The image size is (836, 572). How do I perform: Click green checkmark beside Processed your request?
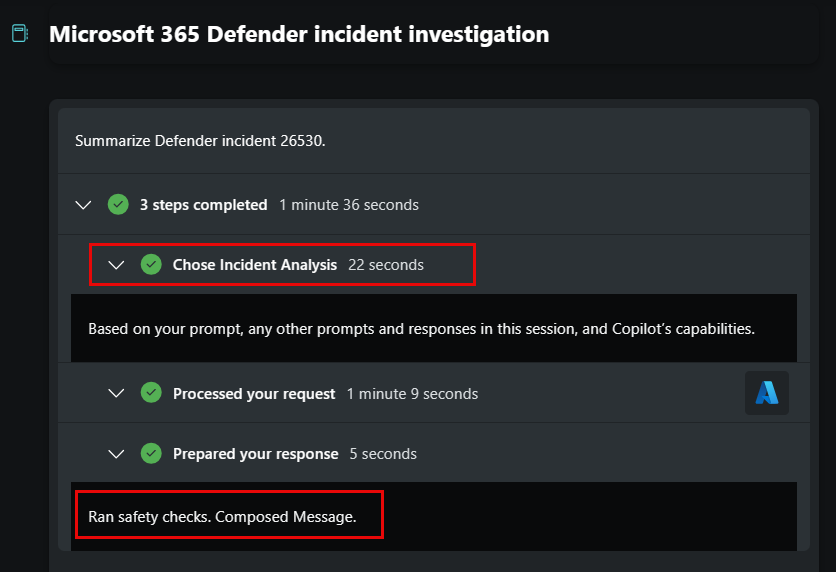point(151,393)
